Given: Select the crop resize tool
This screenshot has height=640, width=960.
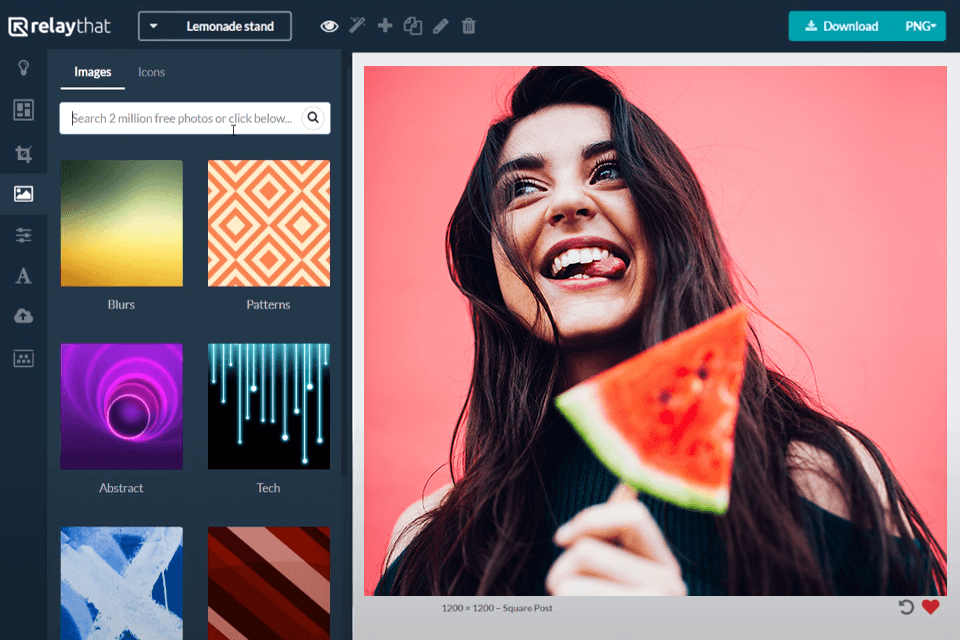Looking at the screenshot, I should tap(23, 153).
